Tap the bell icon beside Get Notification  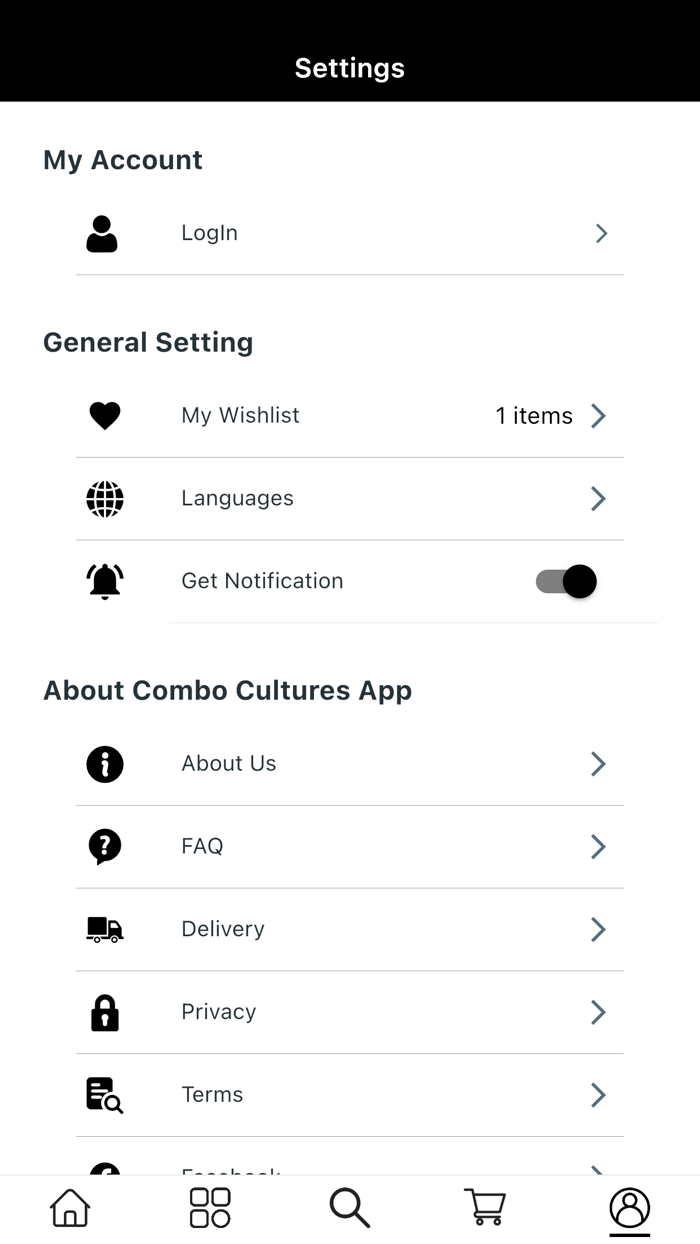pos(104,581)
